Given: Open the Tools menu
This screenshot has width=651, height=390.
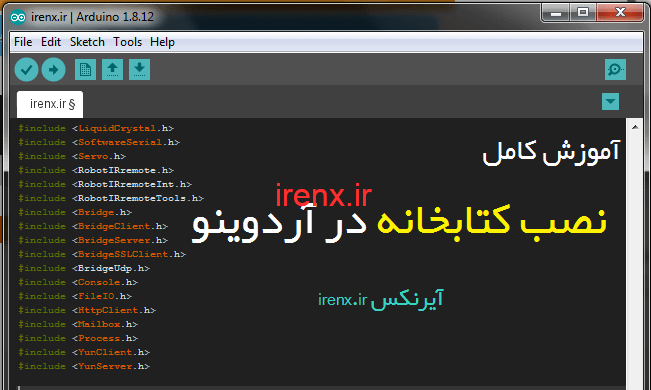Looking at the screenshot, I should coord(127,42).
